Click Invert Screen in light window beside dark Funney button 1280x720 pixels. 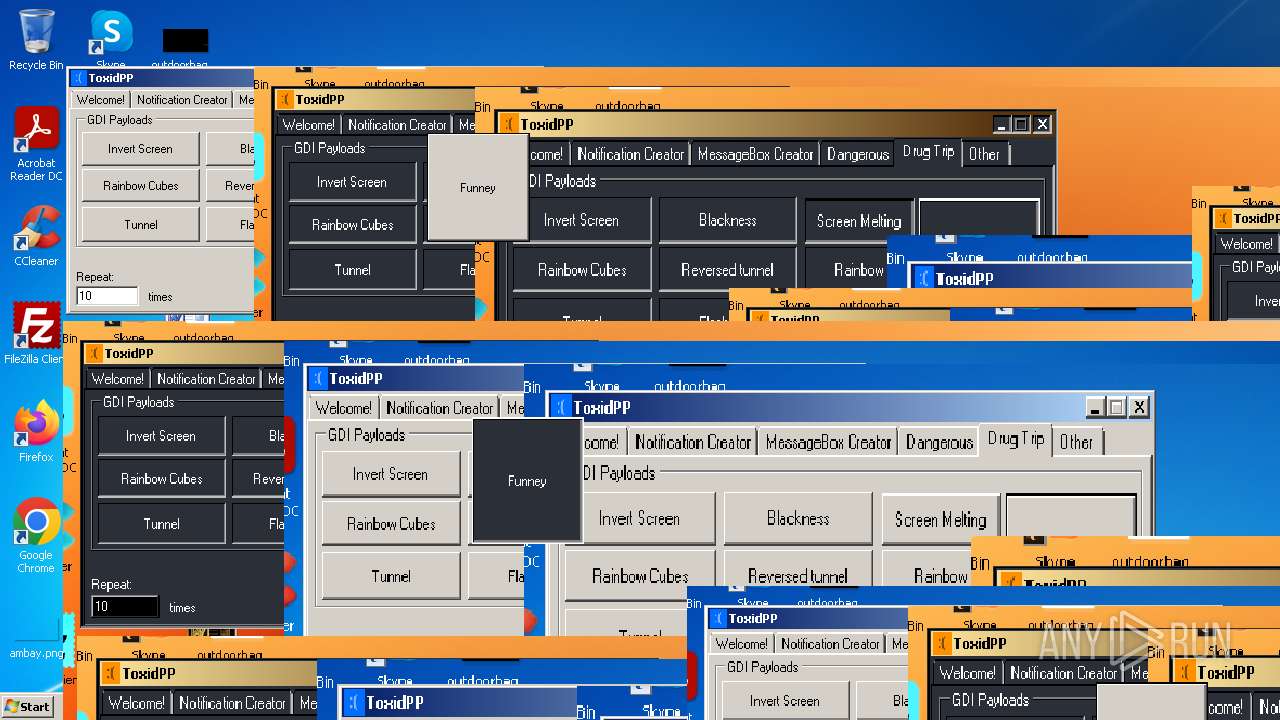coord(391,474)
